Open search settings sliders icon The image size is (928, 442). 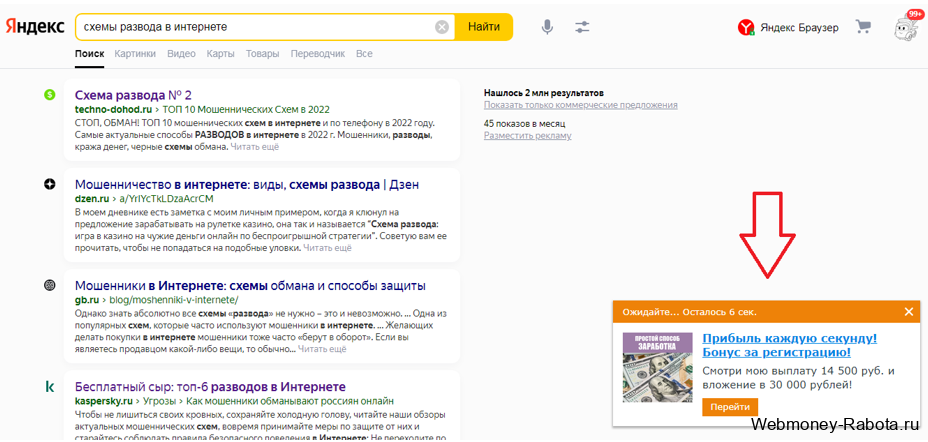[x=582, y=27]
